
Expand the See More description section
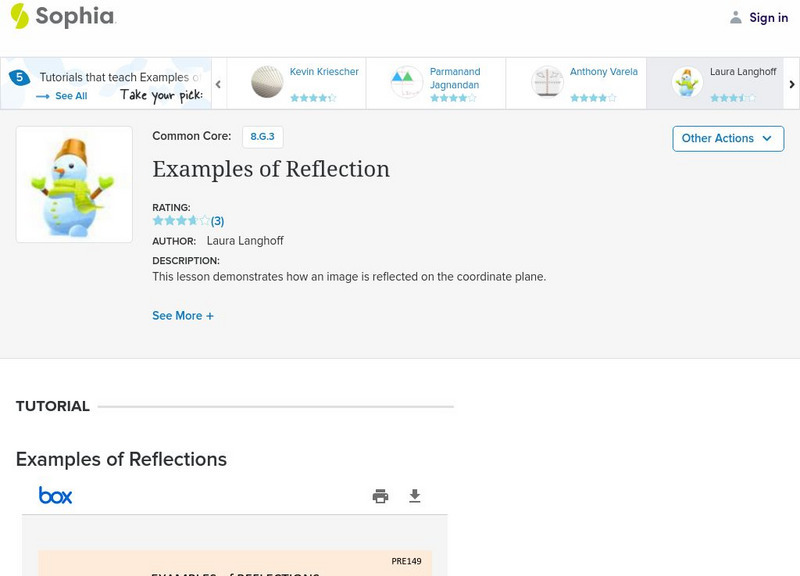183,315
